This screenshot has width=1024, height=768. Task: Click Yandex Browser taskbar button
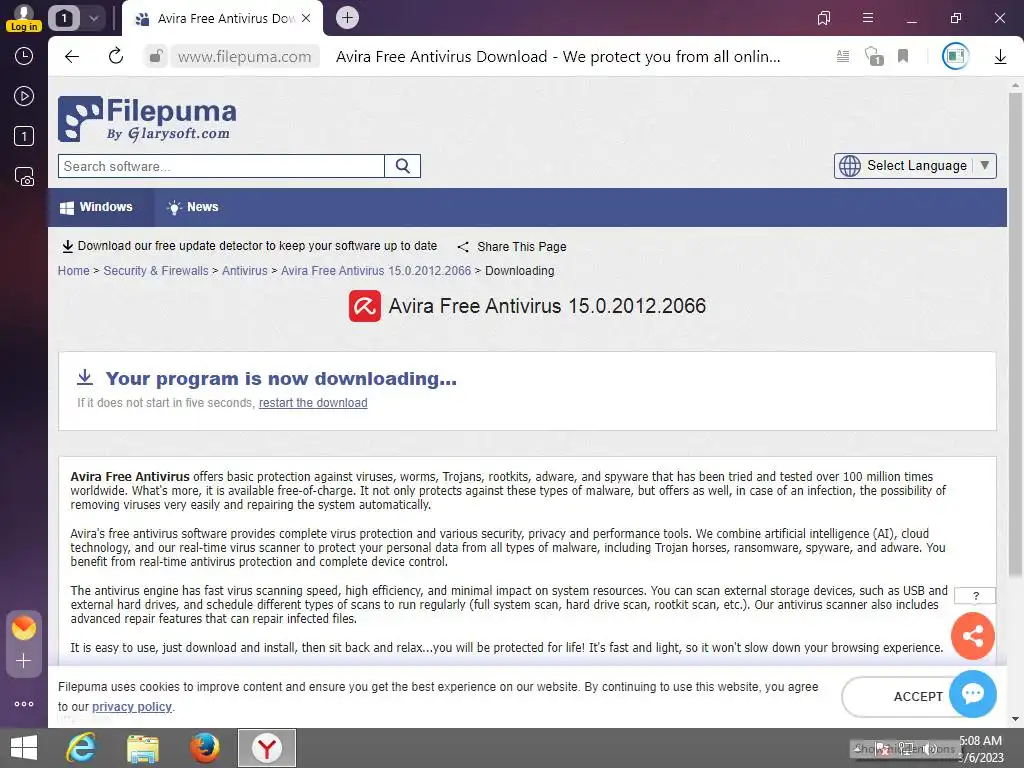point(266,748)
